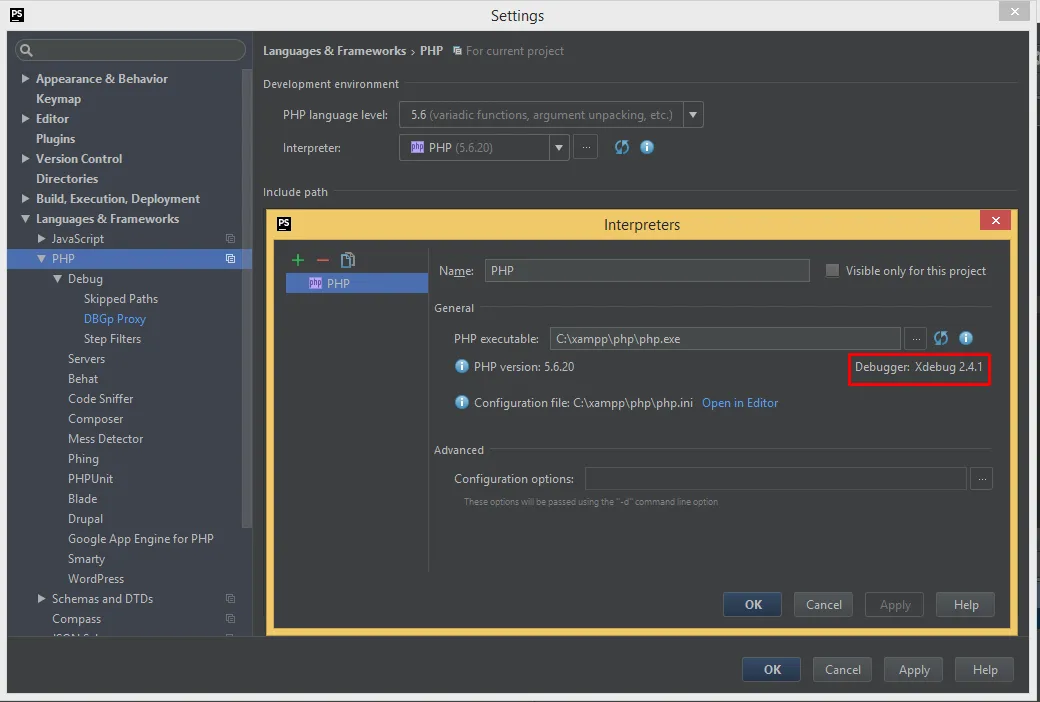This screenshot has width=1040, height=702.
Task: Select PHPUnit settings entry
Action: tap(90, 478)
